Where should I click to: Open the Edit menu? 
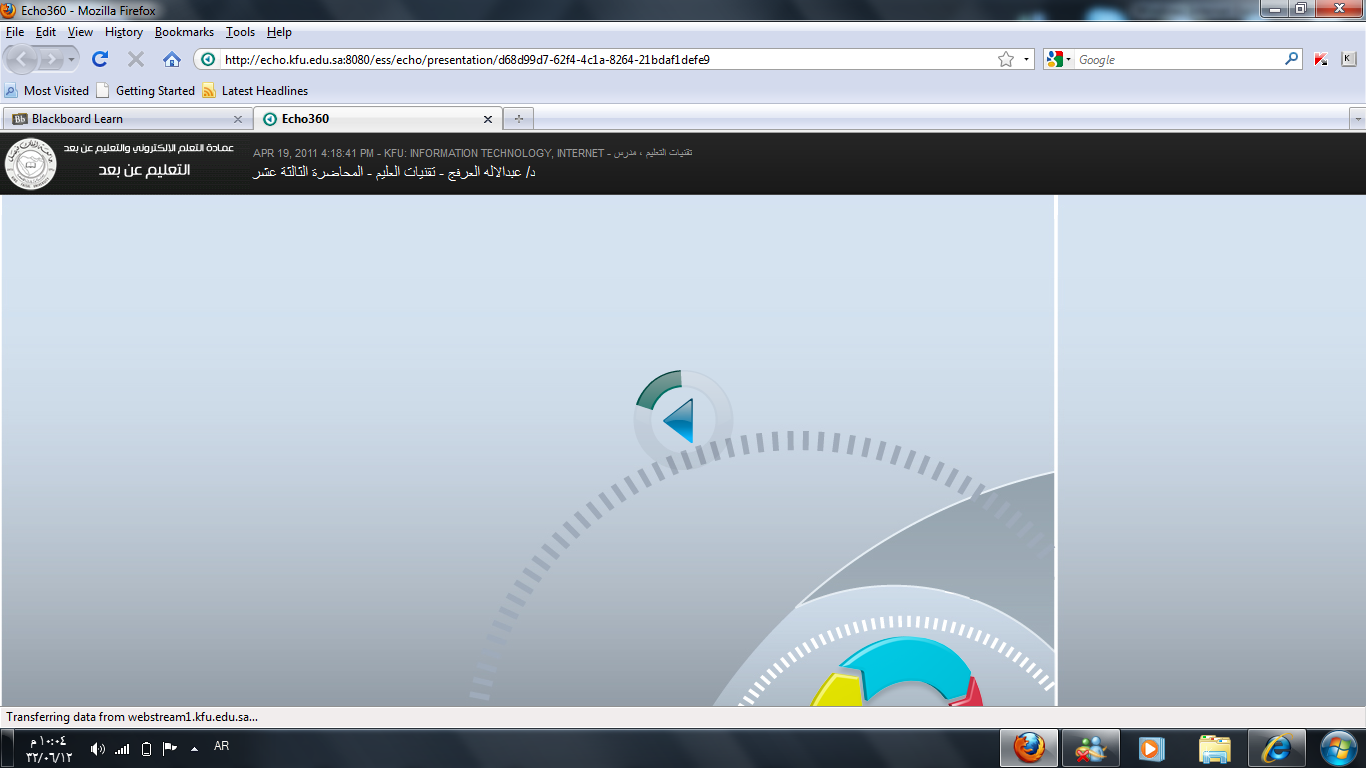tap(46, 32)
